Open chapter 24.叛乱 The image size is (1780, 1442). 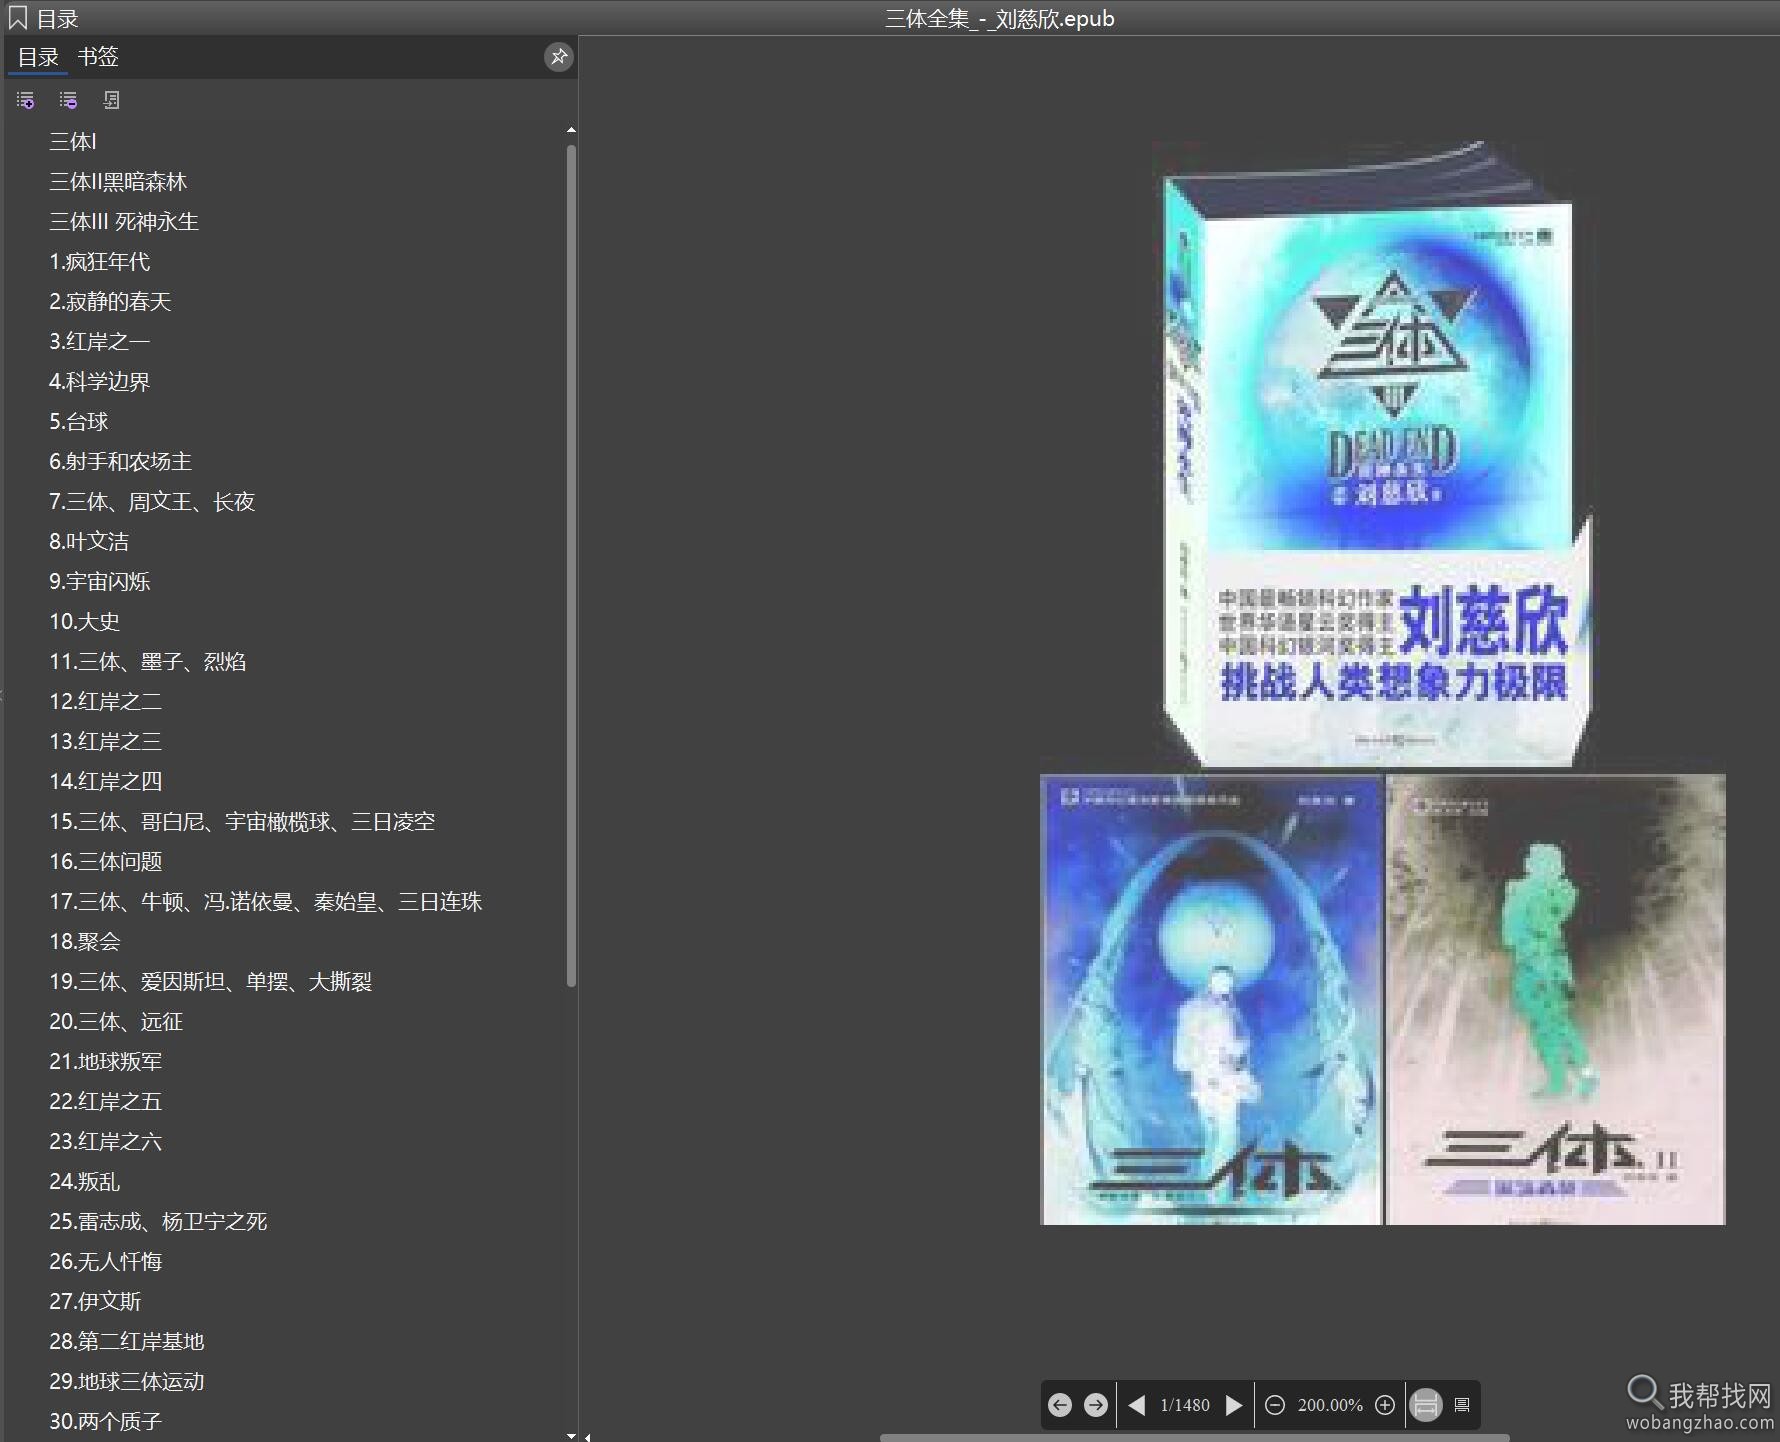85,1182
